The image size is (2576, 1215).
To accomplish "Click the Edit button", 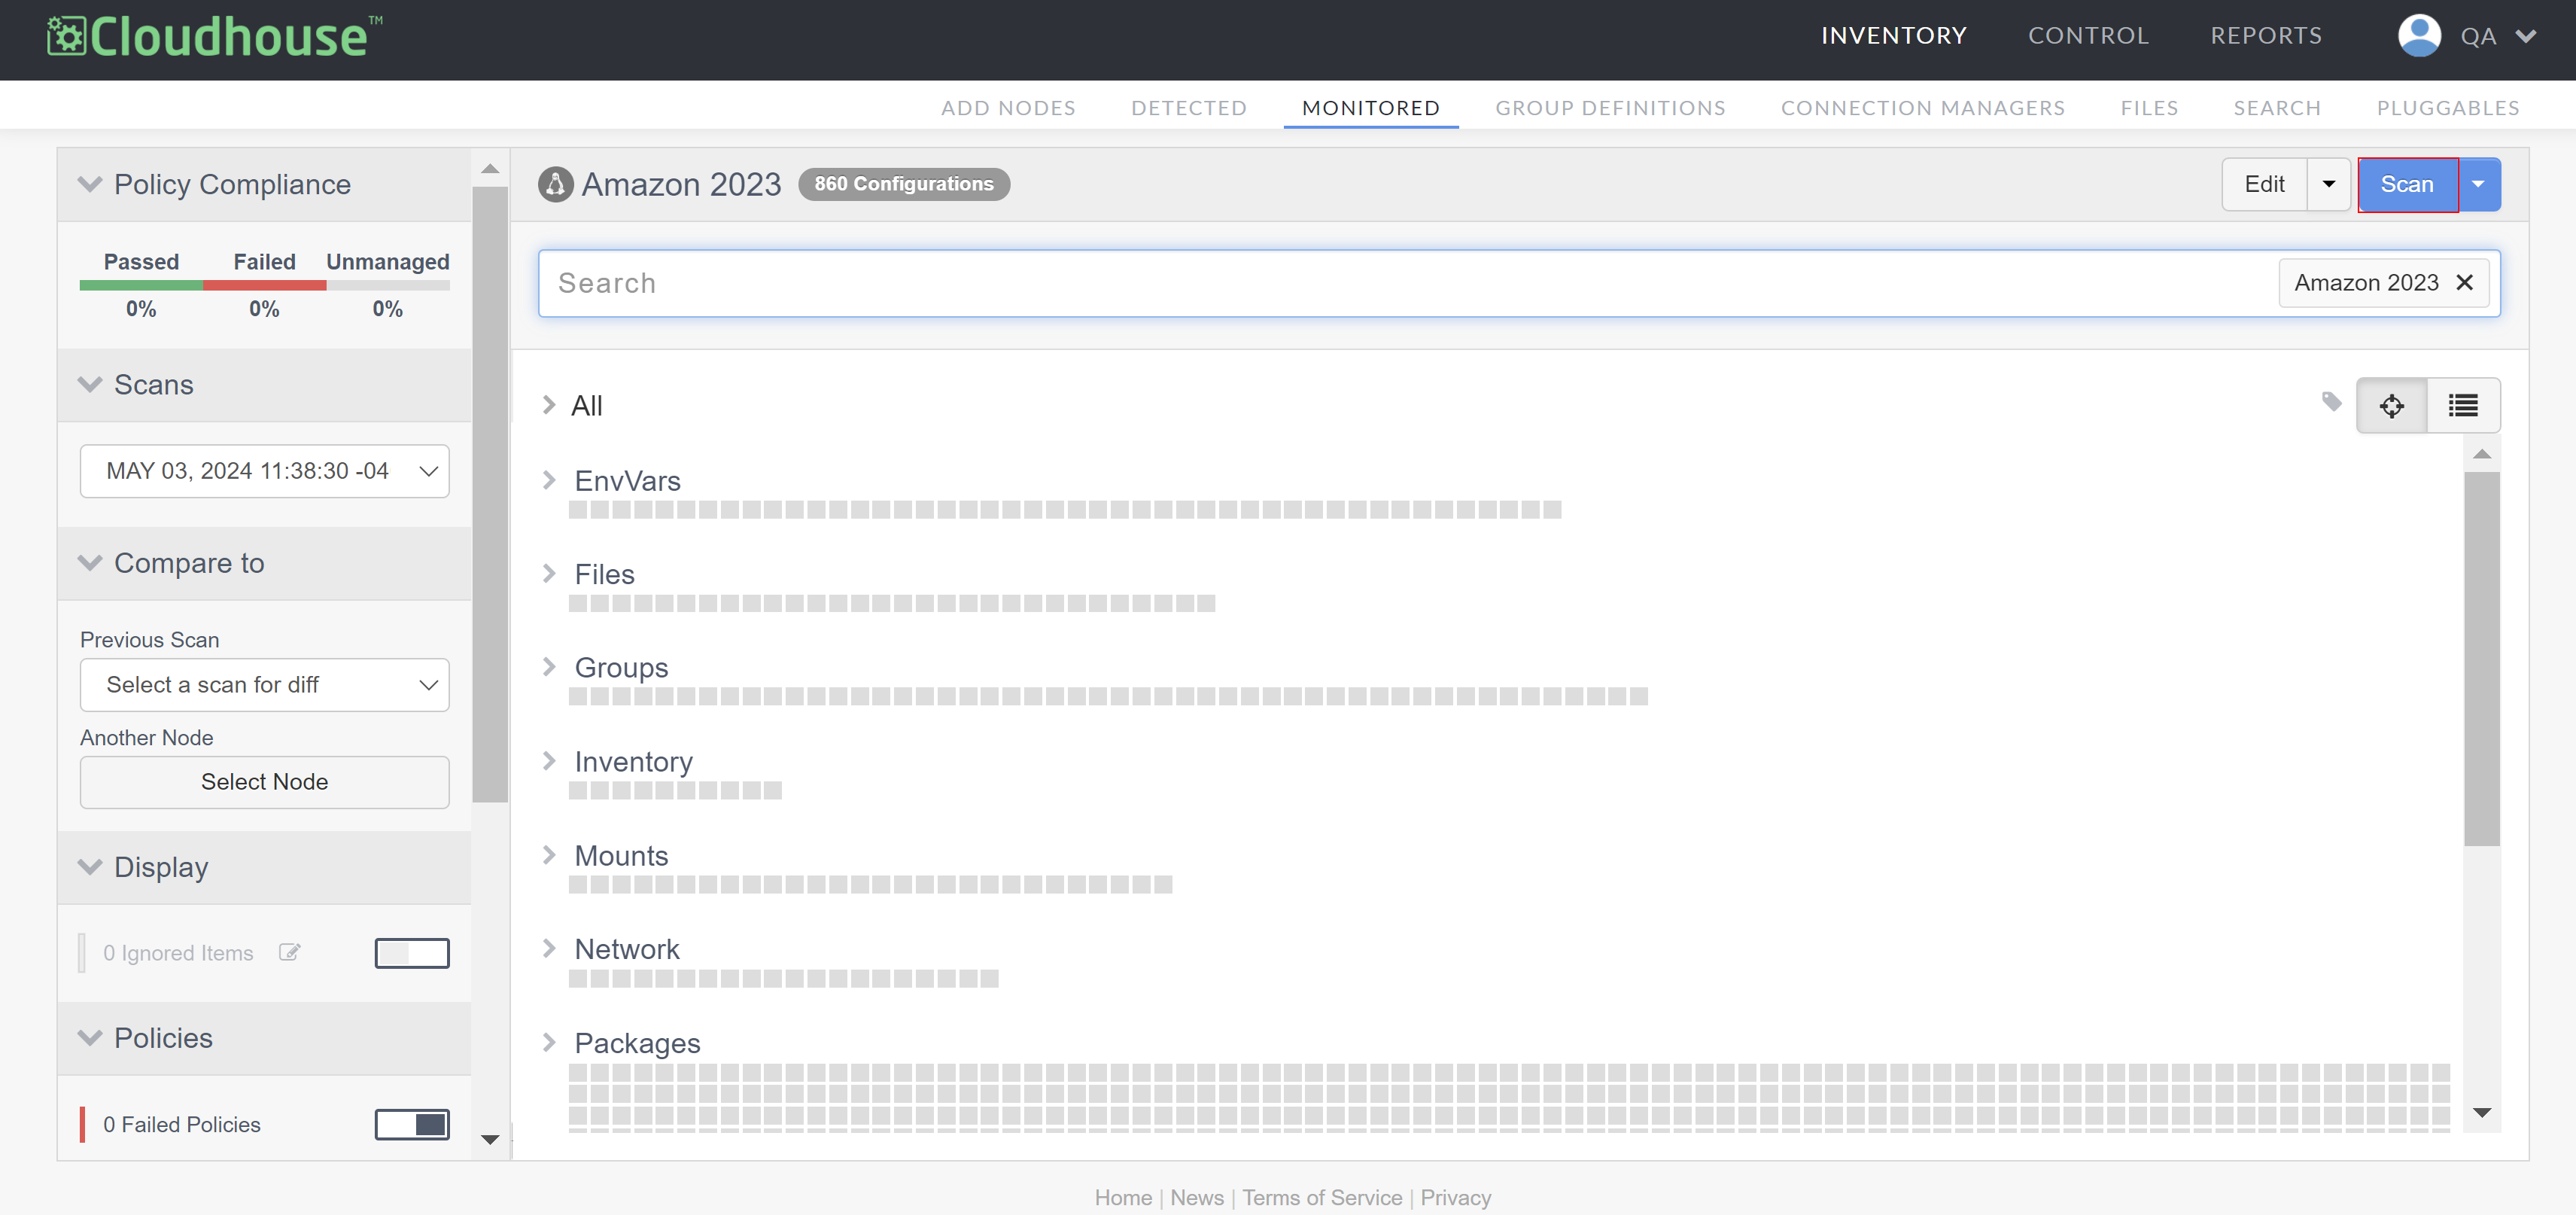I will pyautogui.click(x=2264, y=184).
